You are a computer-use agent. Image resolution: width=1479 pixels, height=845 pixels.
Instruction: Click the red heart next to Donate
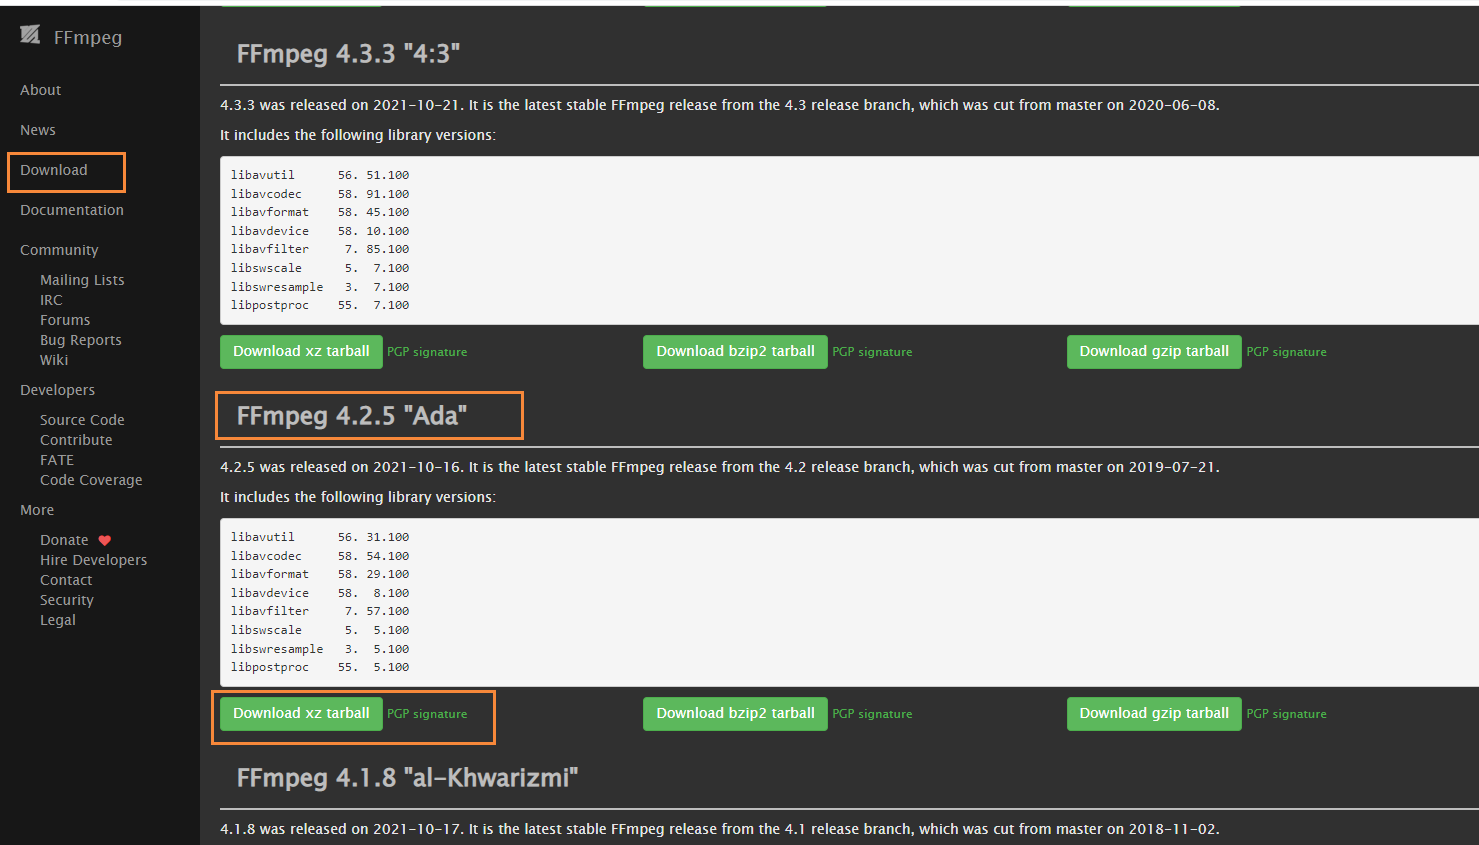[x=105, y=540]
